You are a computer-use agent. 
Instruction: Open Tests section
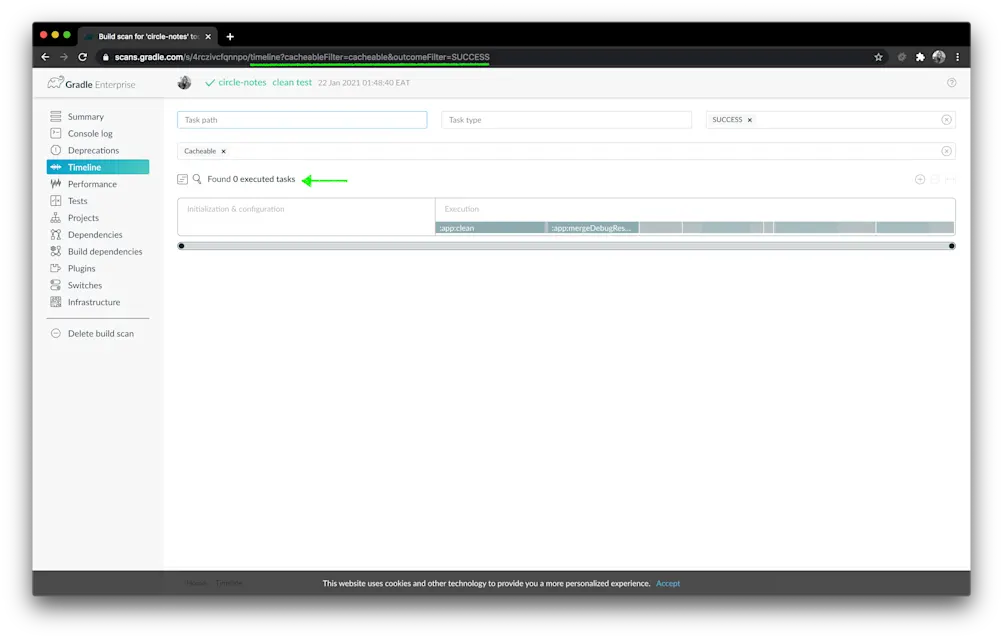coord(77,201)
